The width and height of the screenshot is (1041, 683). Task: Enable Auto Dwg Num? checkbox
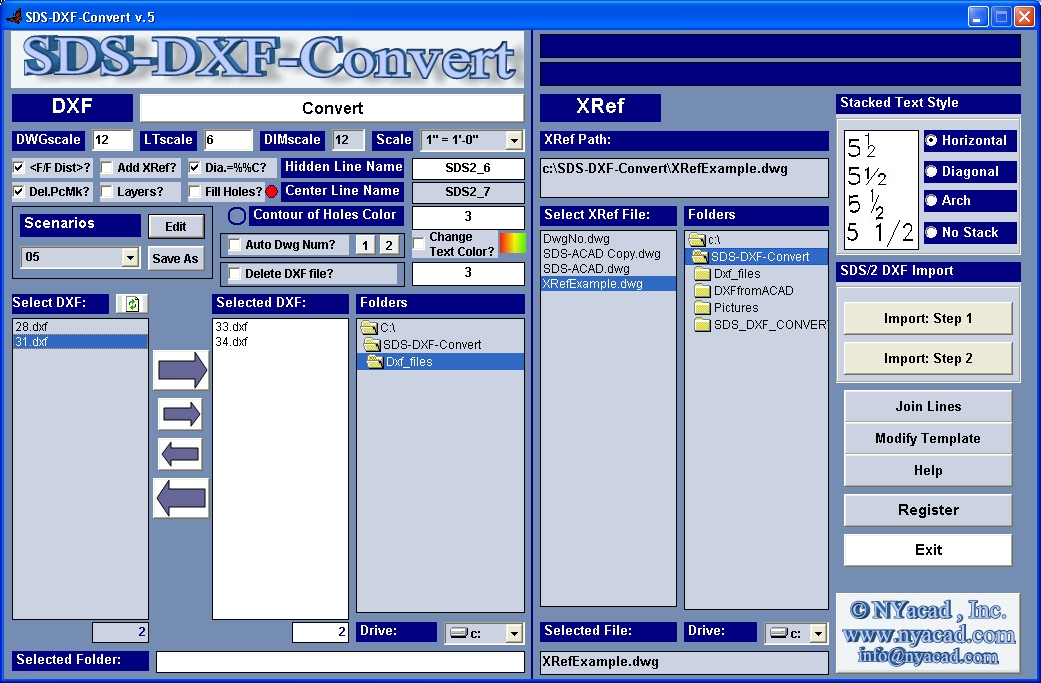[234, 245]
